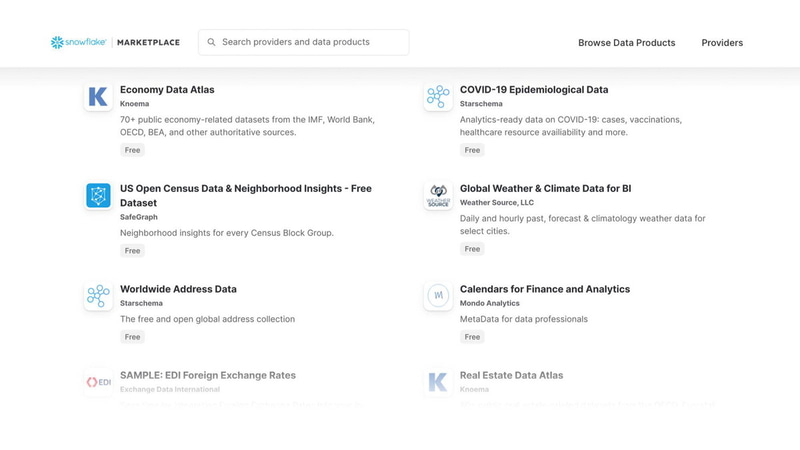Click 'The free and open global address collection'
The height and width of the screenshot is (450, 800).
[208, 319]
